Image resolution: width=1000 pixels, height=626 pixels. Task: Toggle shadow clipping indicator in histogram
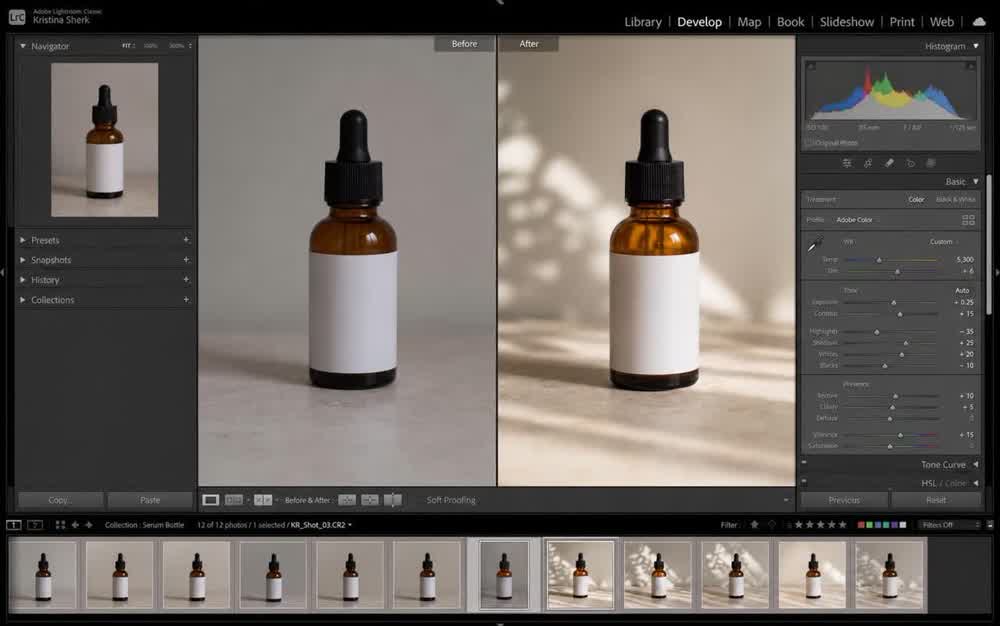coord(811,66)
